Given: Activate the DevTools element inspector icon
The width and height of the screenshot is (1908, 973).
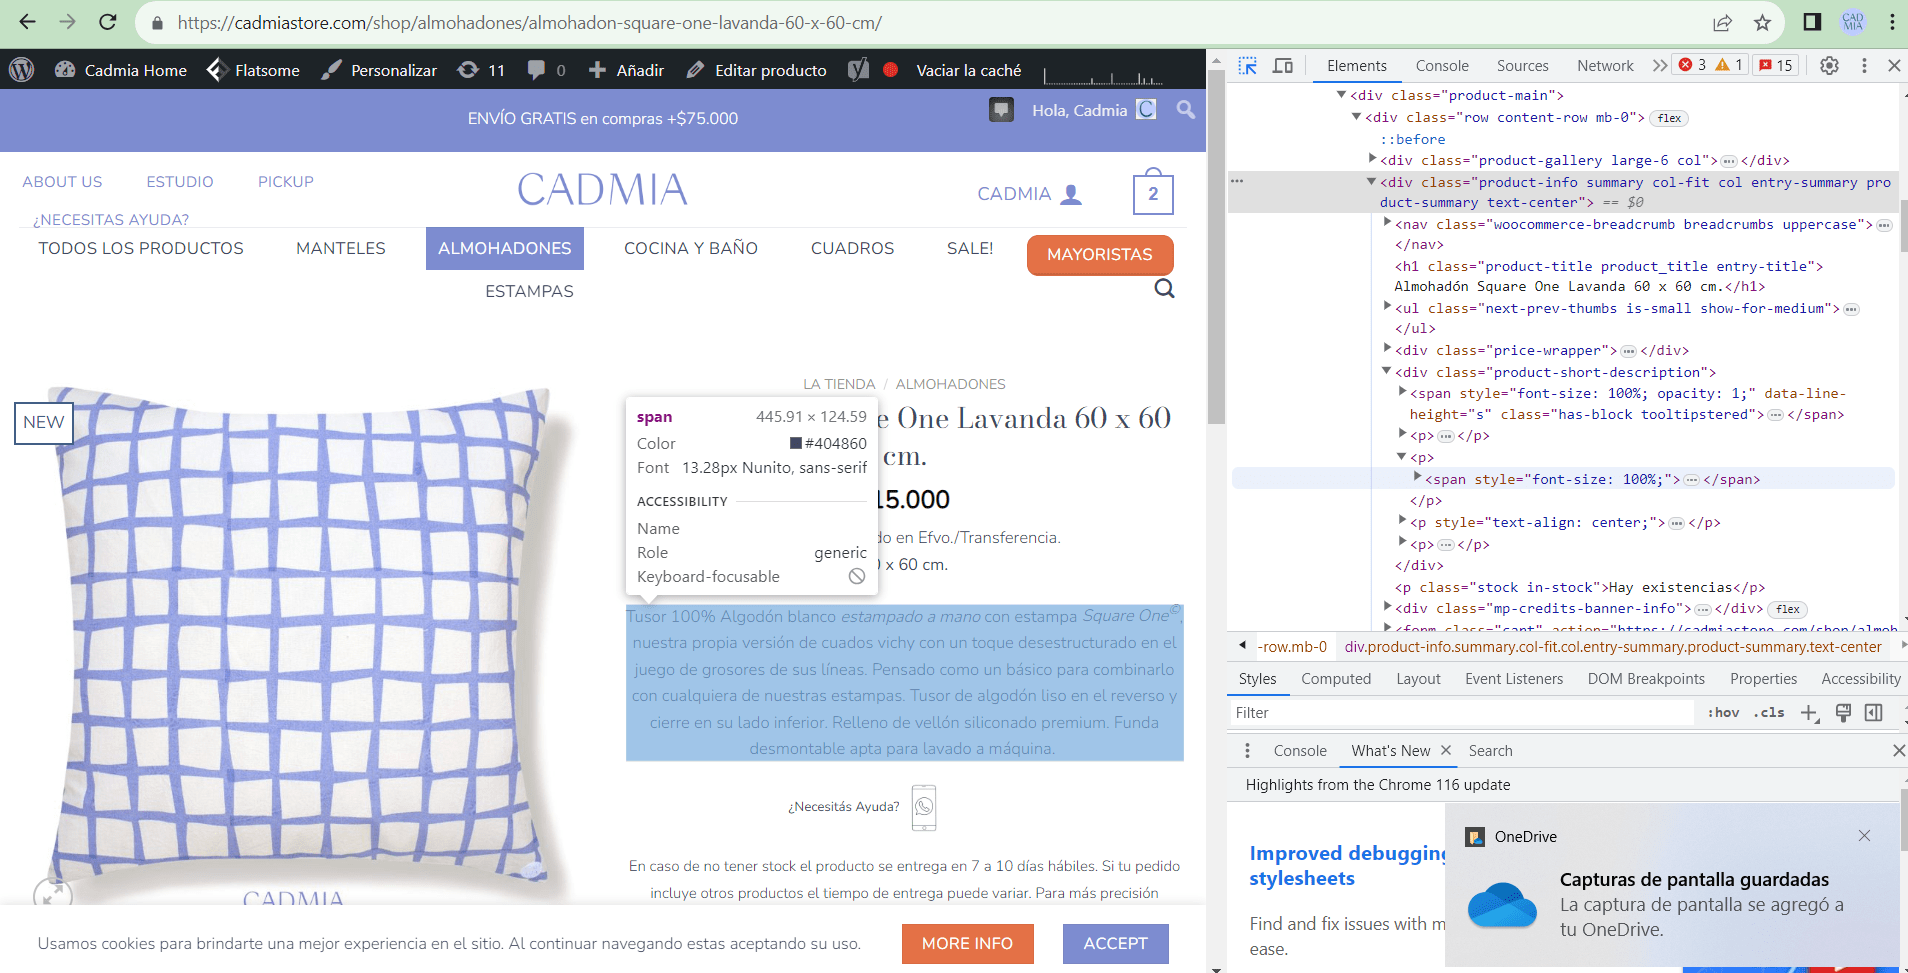Looking at the screenshot, I should [1248, 65].
